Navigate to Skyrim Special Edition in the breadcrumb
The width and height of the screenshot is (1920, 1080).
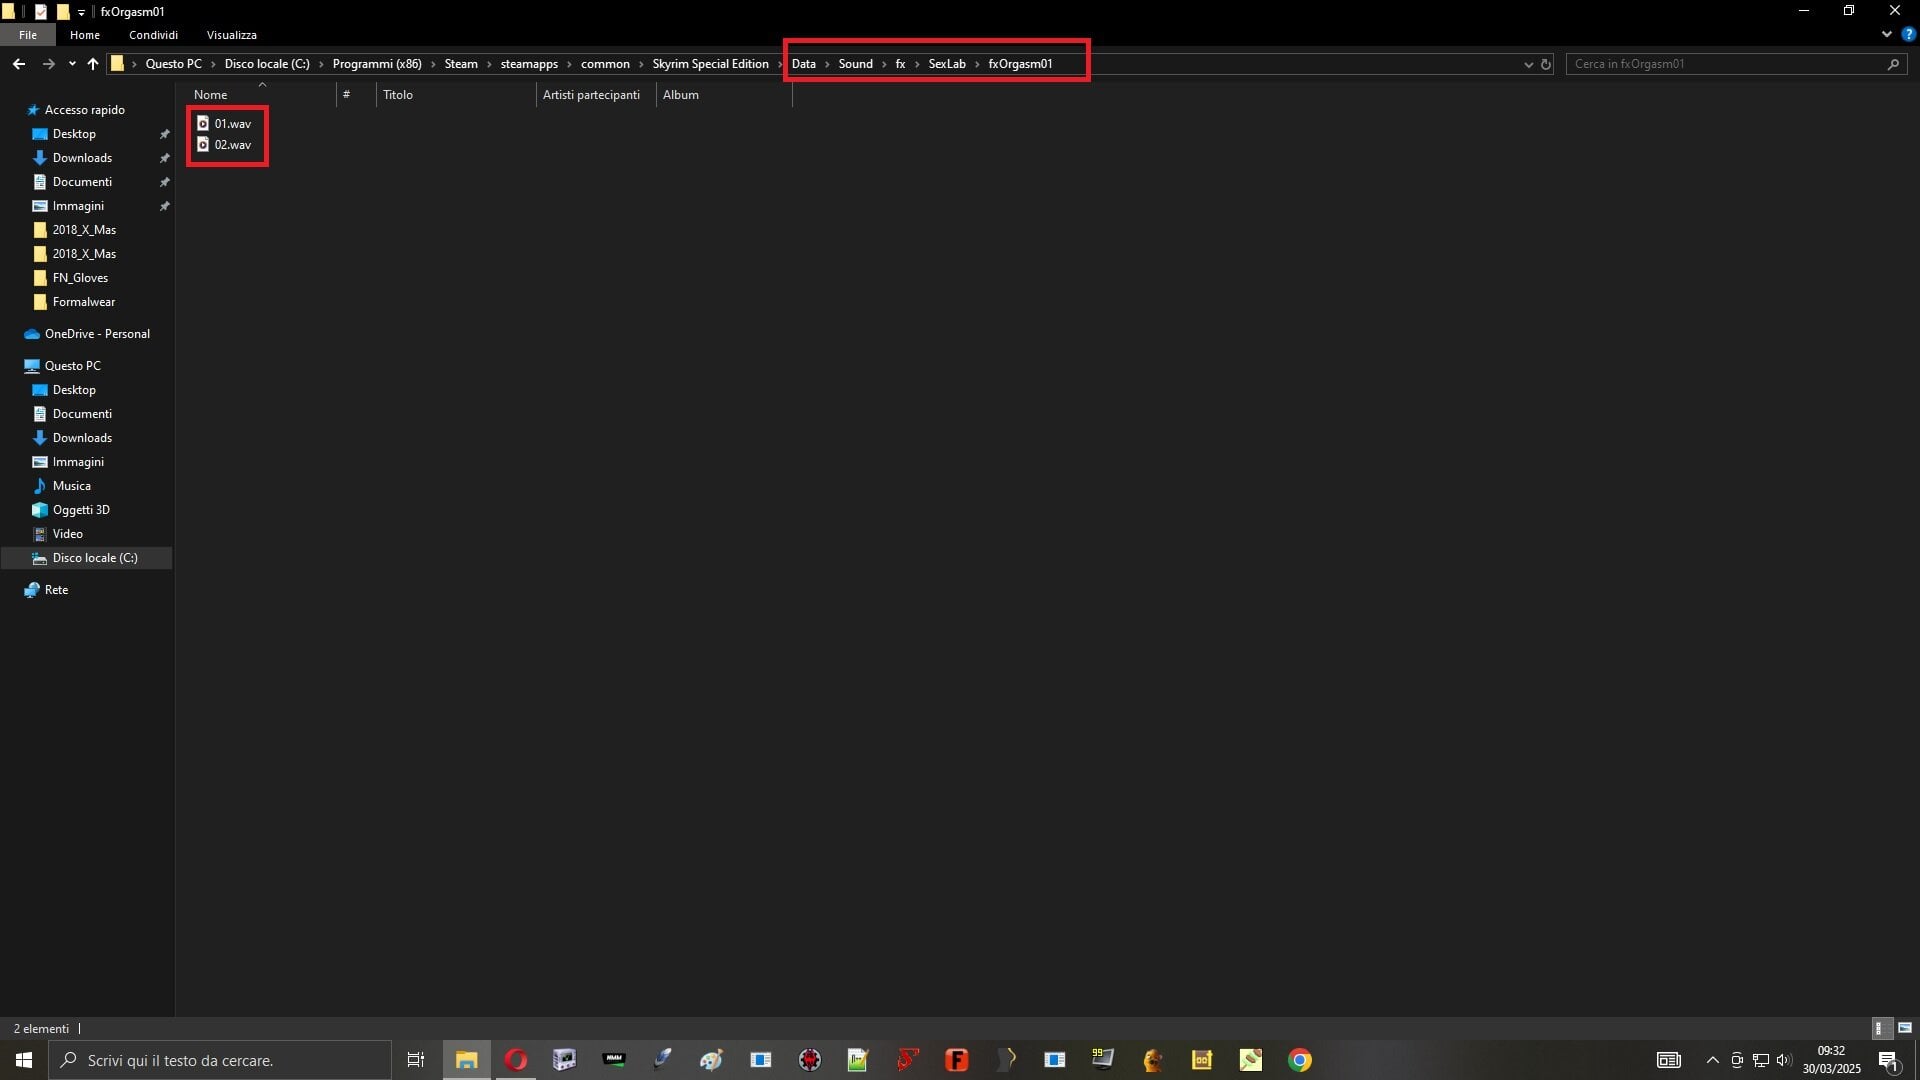(710, 64)
